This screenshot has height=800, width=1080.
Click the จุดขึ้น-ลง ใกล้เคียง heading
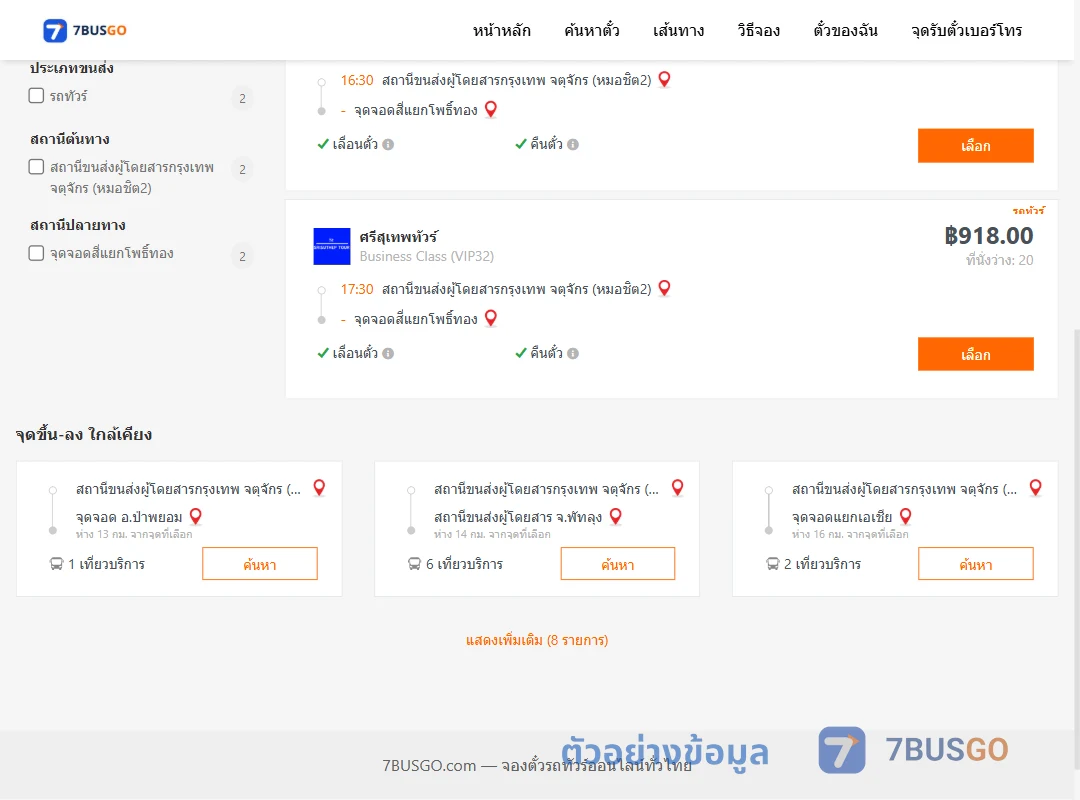click(83, 435)
